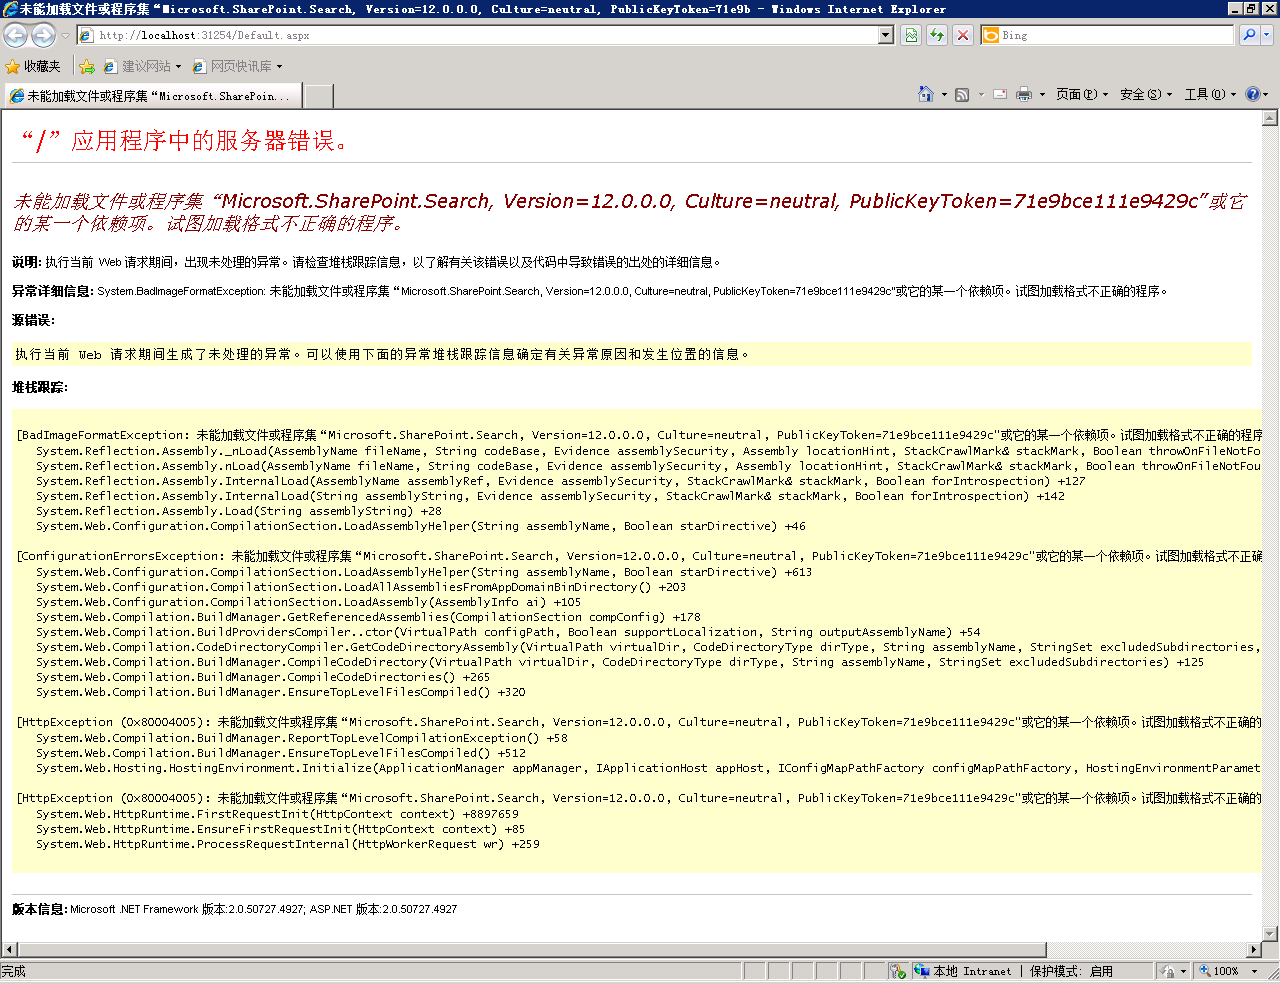The width and height of the screenshot is (1280, 984).
Task: Click the address bar URL field
Action: (485, 35)
